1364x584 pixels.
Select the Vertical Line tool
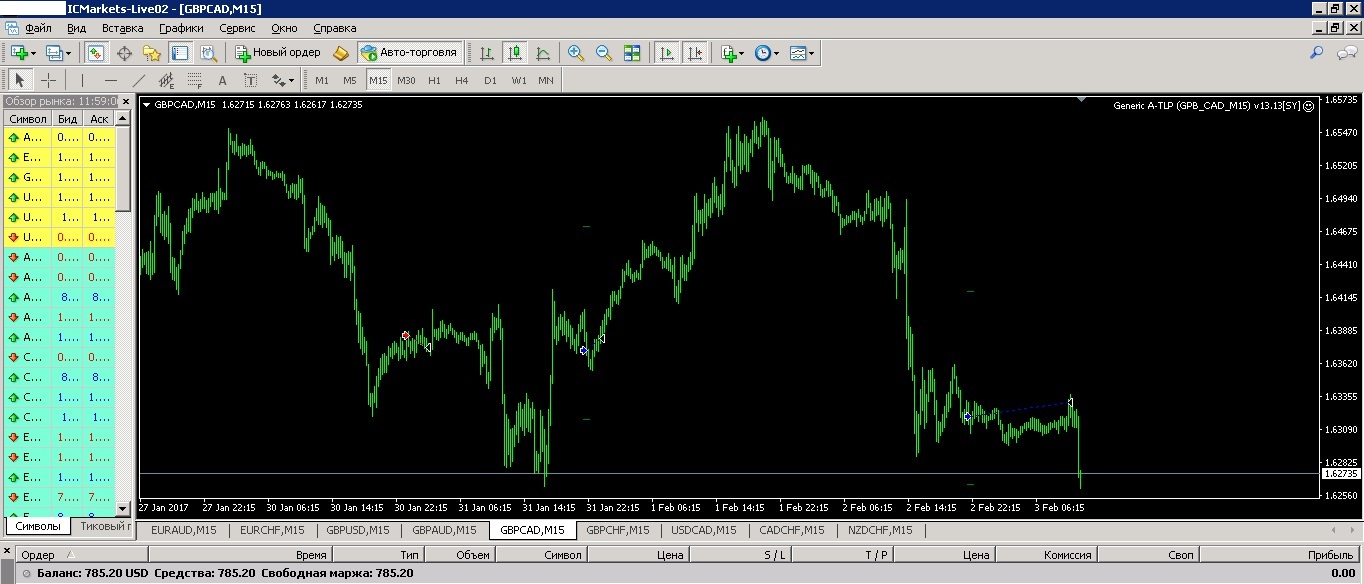(x=82, y=80)
